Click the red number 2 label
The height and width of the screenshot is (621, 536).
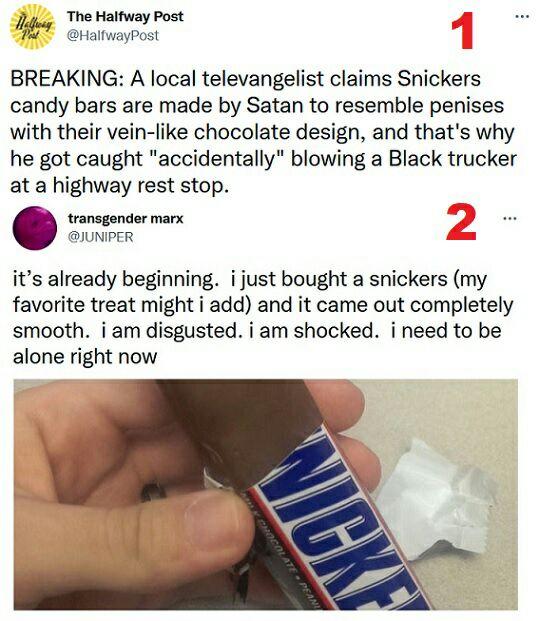[x=461, y=222]
